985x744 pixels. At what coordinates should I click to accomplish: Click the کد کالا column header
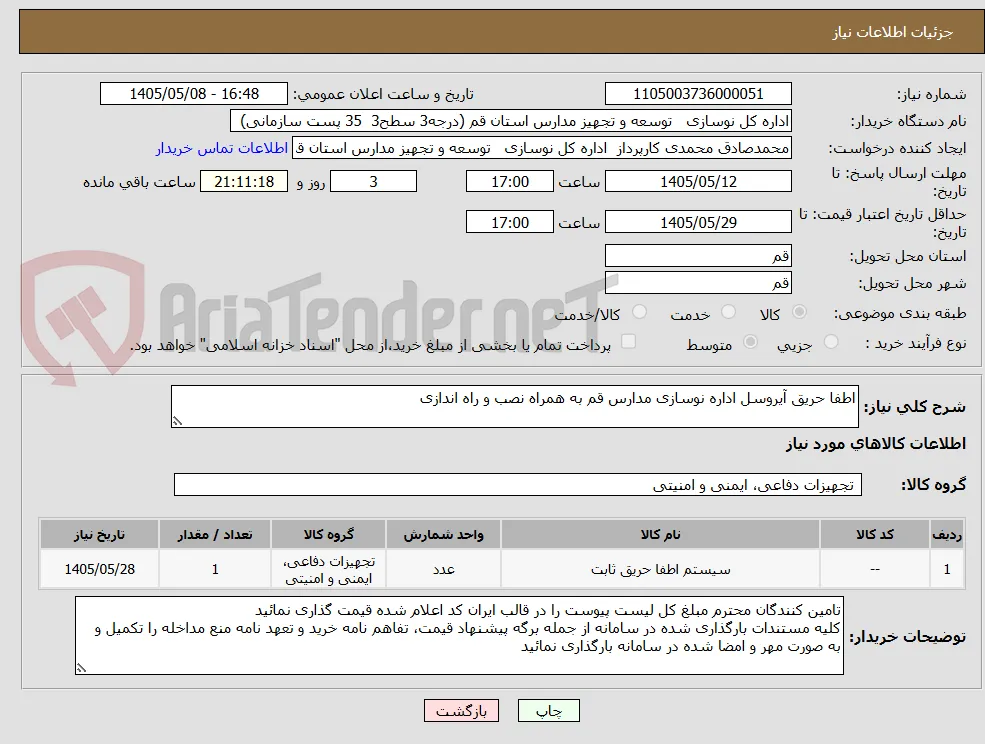(875, 535)
